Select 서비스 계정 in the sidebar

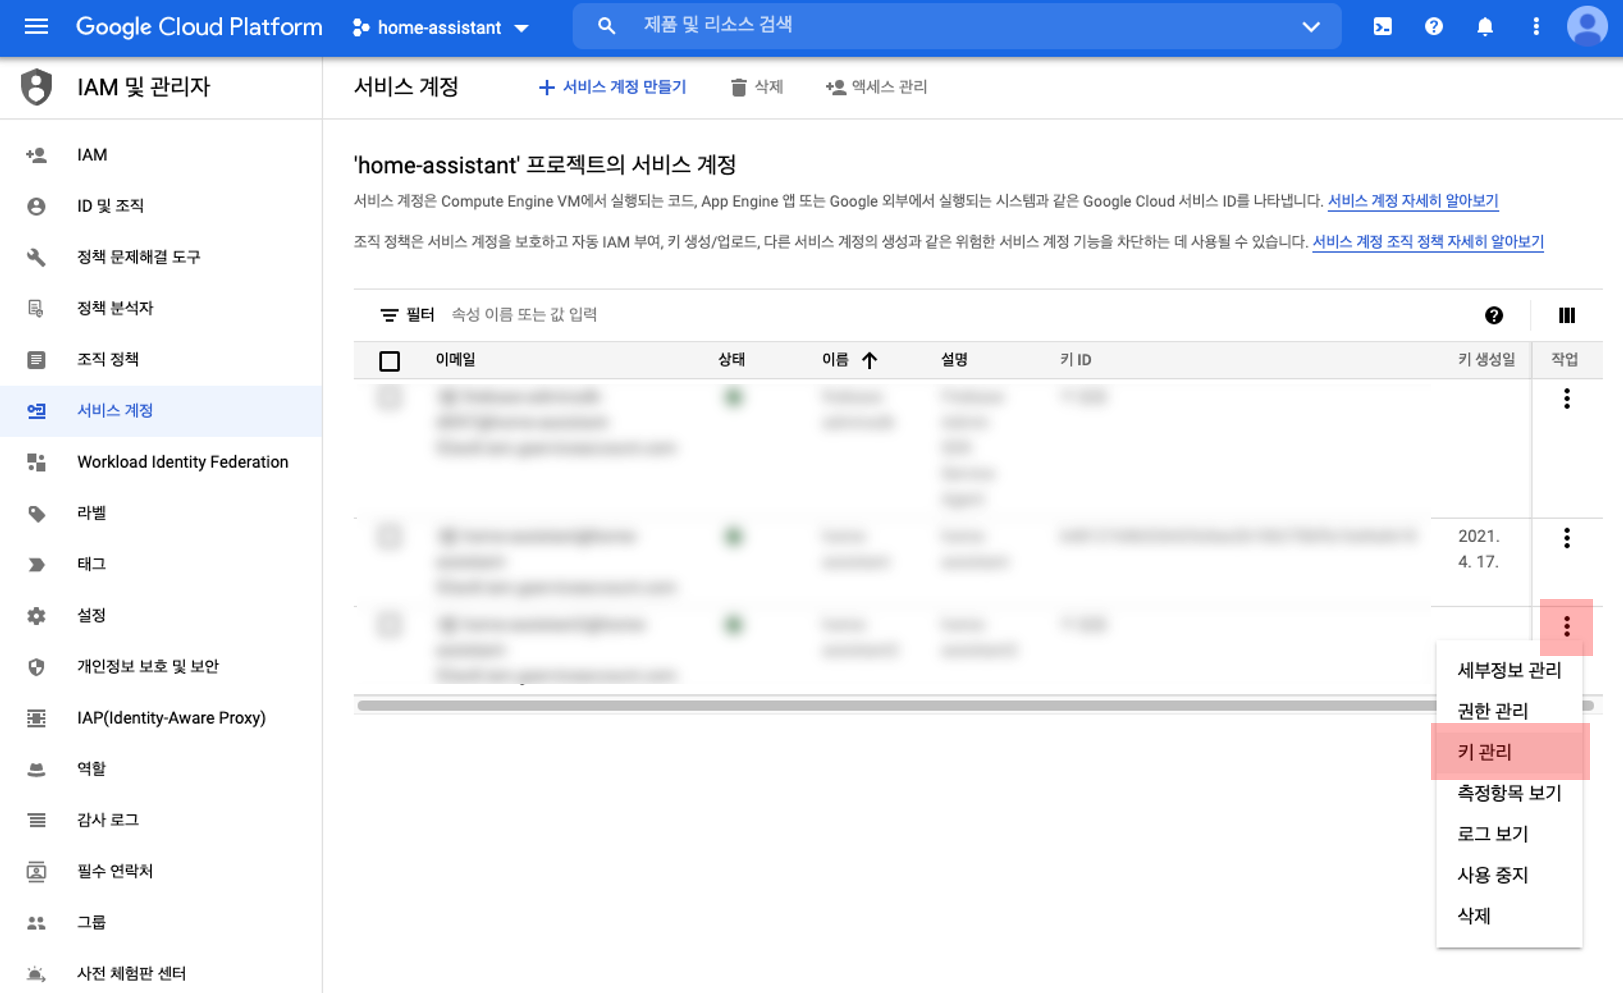click(161, 410)
